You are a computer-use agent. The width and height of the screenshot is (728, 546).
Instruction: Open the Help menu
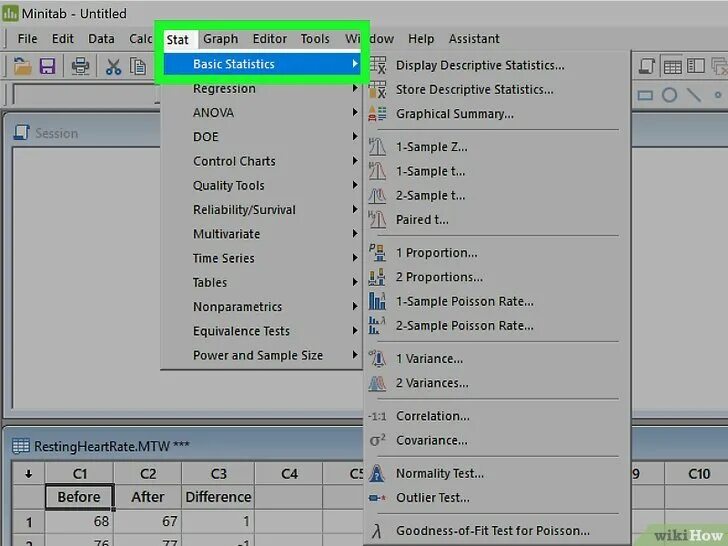click(x=421, y=39)
